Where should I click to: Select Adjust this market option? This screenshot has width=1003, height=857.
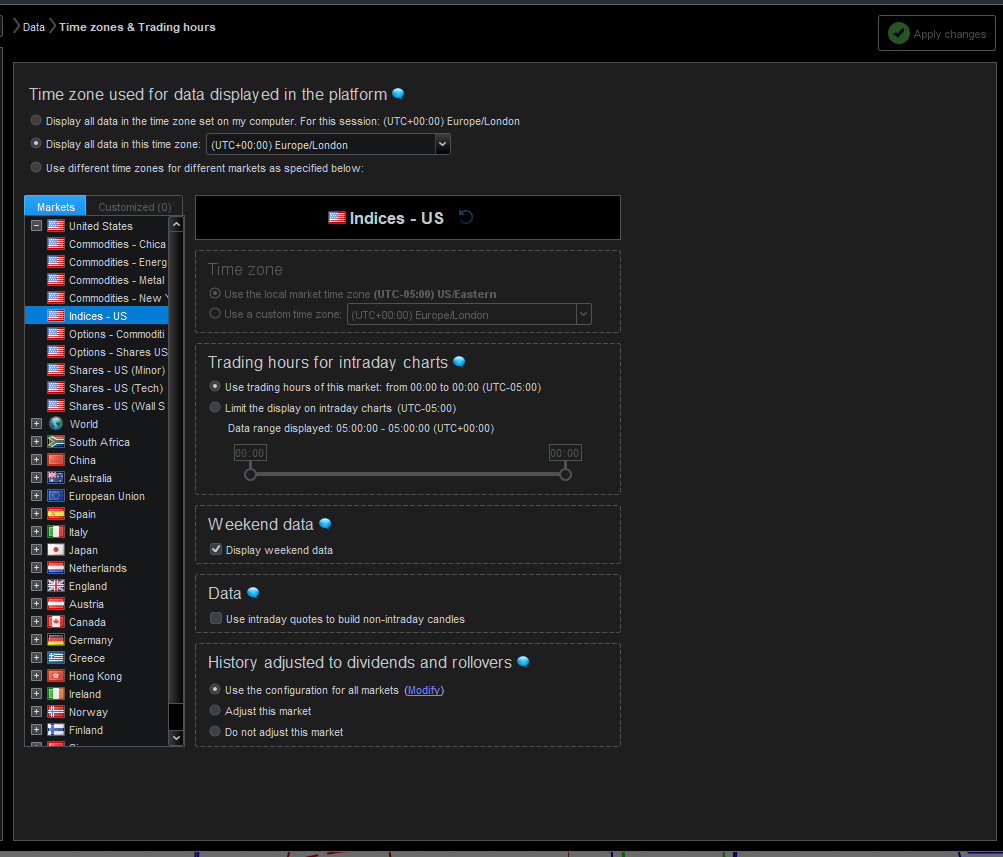[215, 711]
